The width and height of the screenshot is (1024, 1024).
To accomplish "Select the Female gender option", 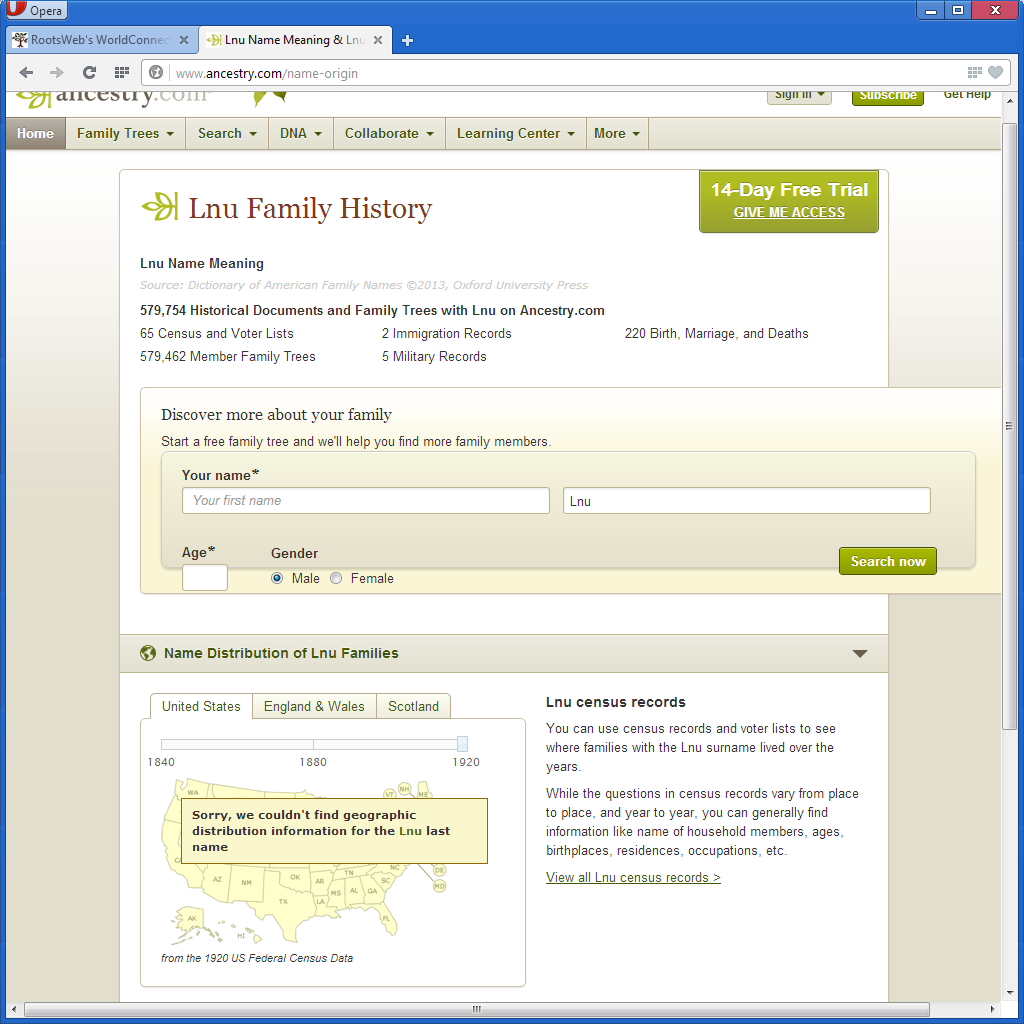I will pyautogui.click(x=336, y=578).
